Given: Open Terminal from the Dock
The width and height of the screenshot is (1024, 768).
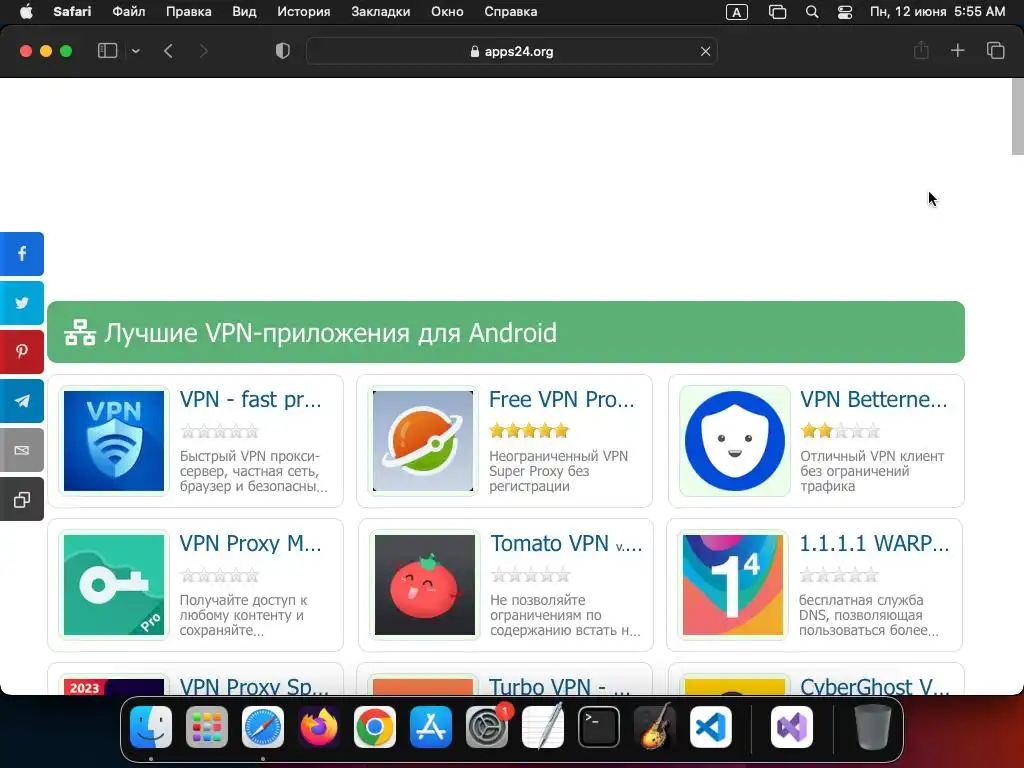Looking at the screenshot, I should [x=599, y=727].
